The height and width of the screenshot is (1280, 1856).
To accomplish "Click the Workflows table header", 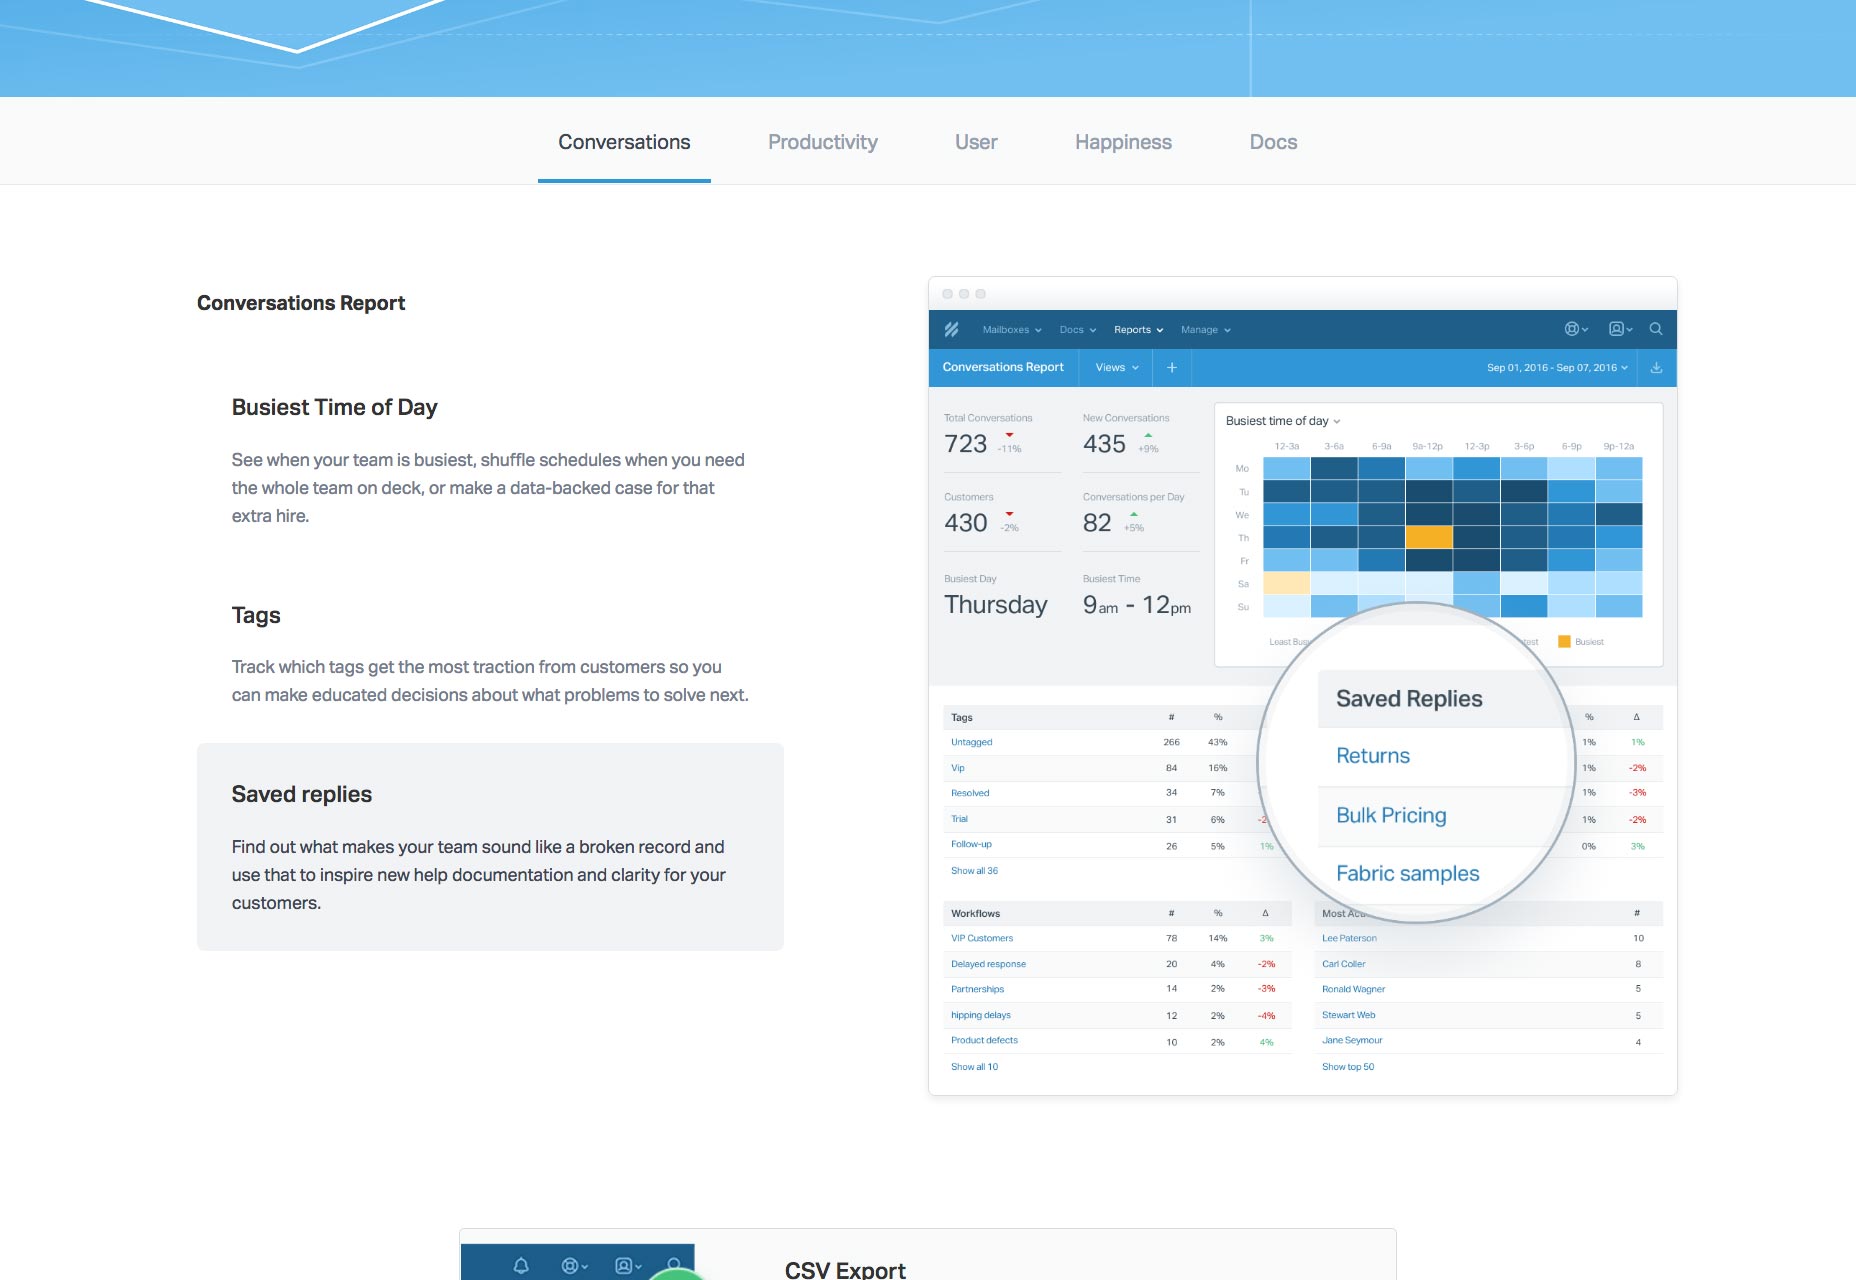I will pyautogui.click(x=975, y=913).
